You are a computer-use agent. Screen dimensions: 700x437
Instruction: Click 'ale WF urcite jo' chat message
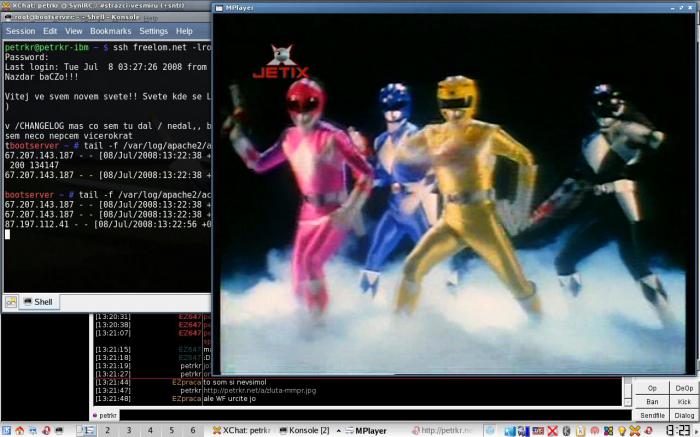(x=229, y=399)
